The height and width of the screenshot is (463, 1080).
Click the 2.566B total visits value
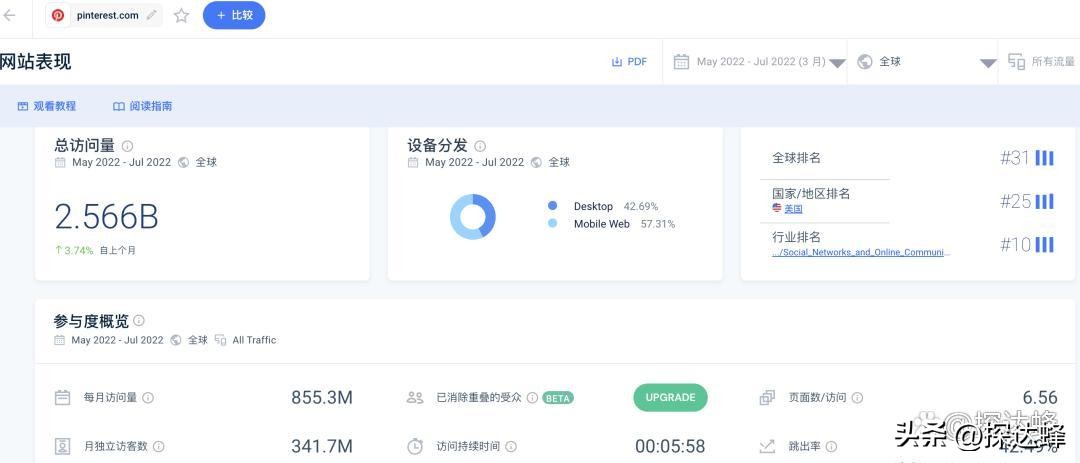click(x=107, y=217)
